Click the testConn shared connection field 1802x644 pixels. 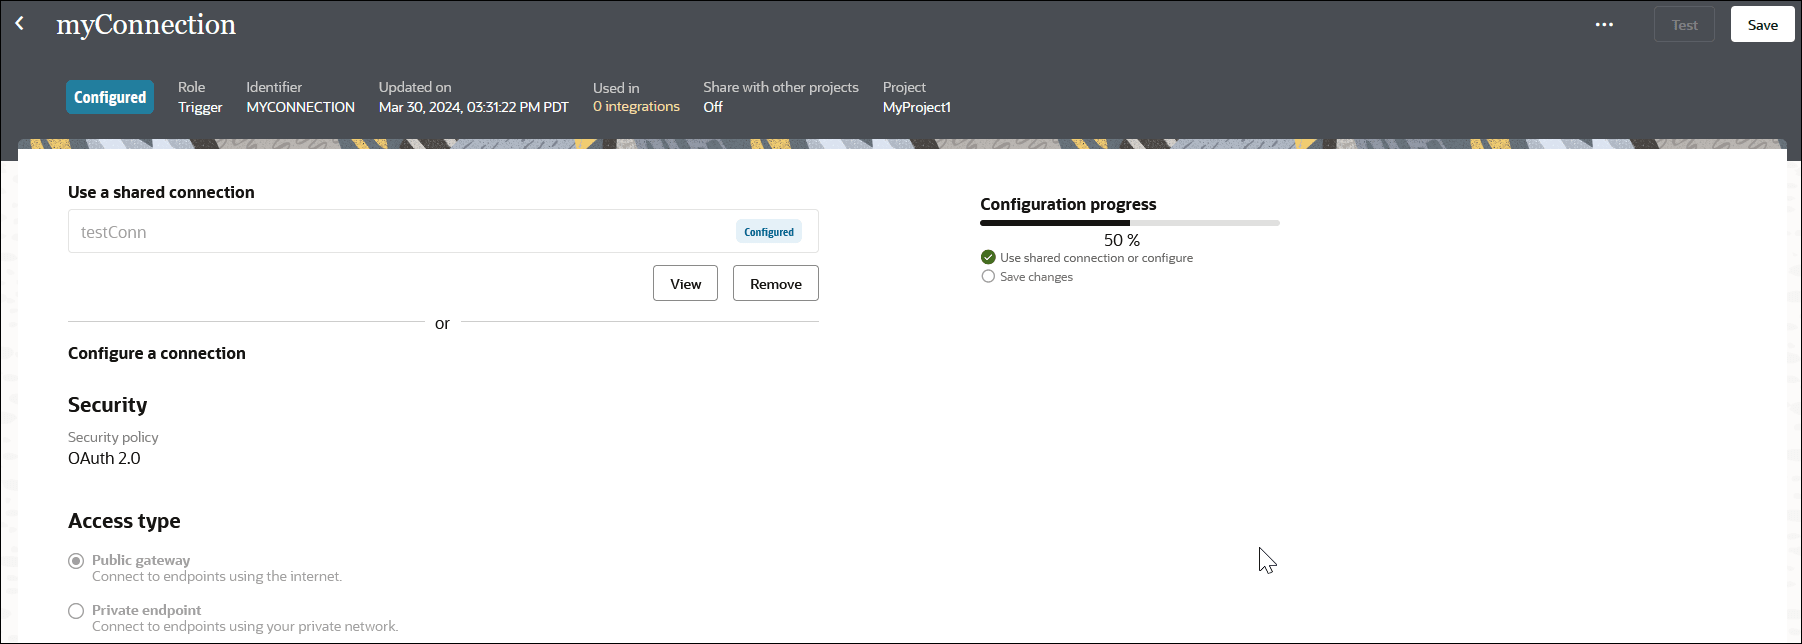(443, 231)
